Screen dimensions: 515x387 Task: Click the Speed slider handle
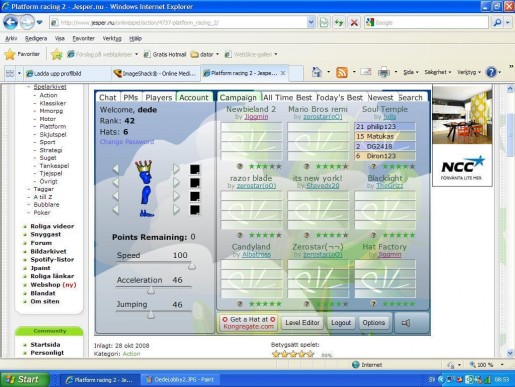point(192,266)
